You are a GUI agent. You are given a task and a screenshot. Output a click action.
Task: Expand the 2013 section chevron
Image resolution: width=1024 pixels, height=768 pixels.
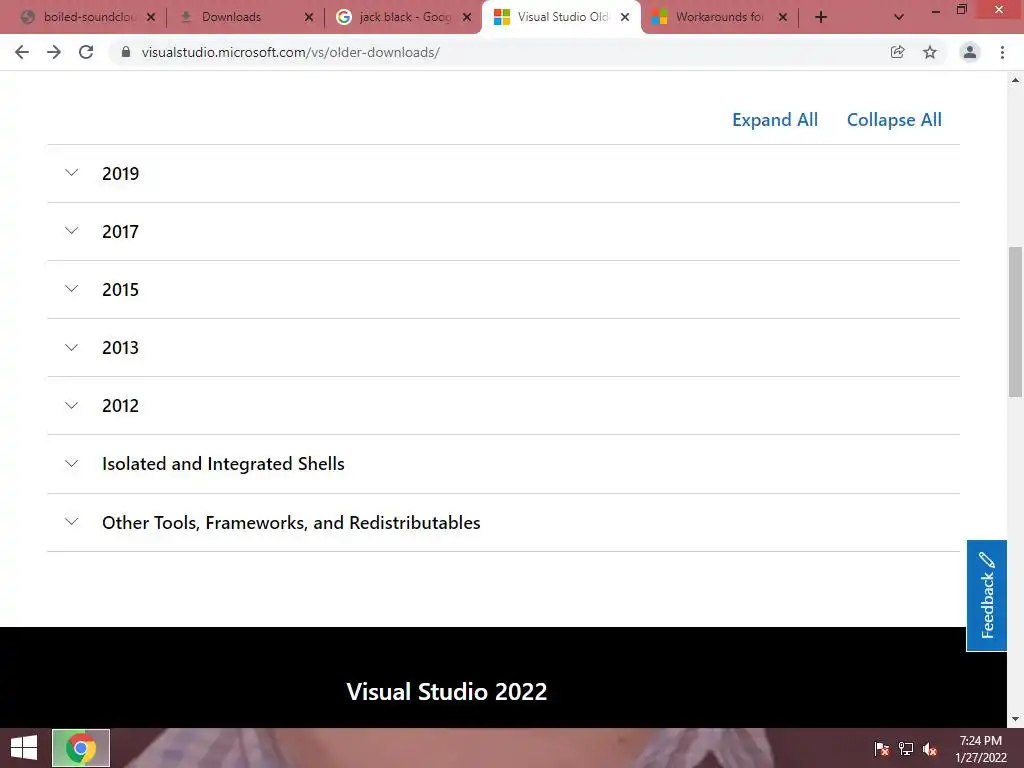pyautogui.click(x=72, y=347)
